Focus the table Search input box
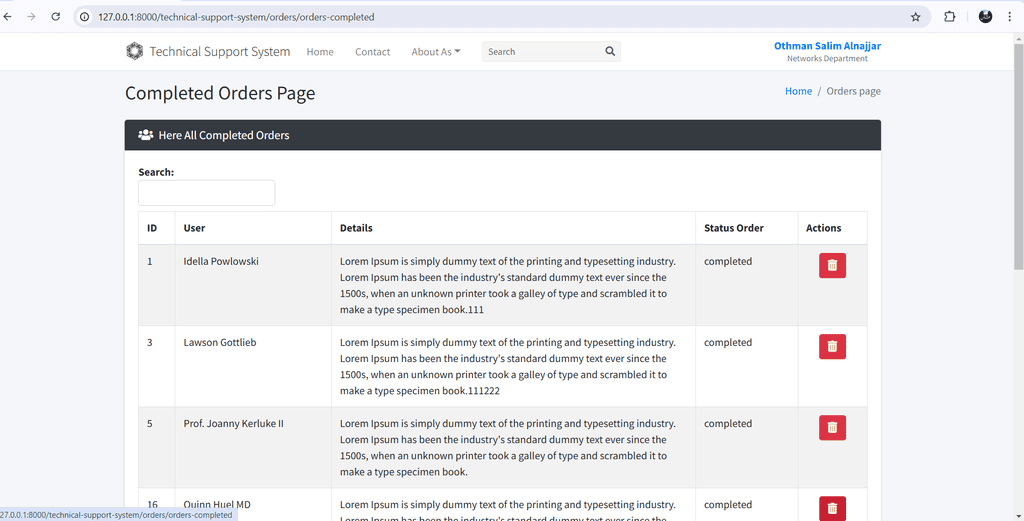 [206, 193]
